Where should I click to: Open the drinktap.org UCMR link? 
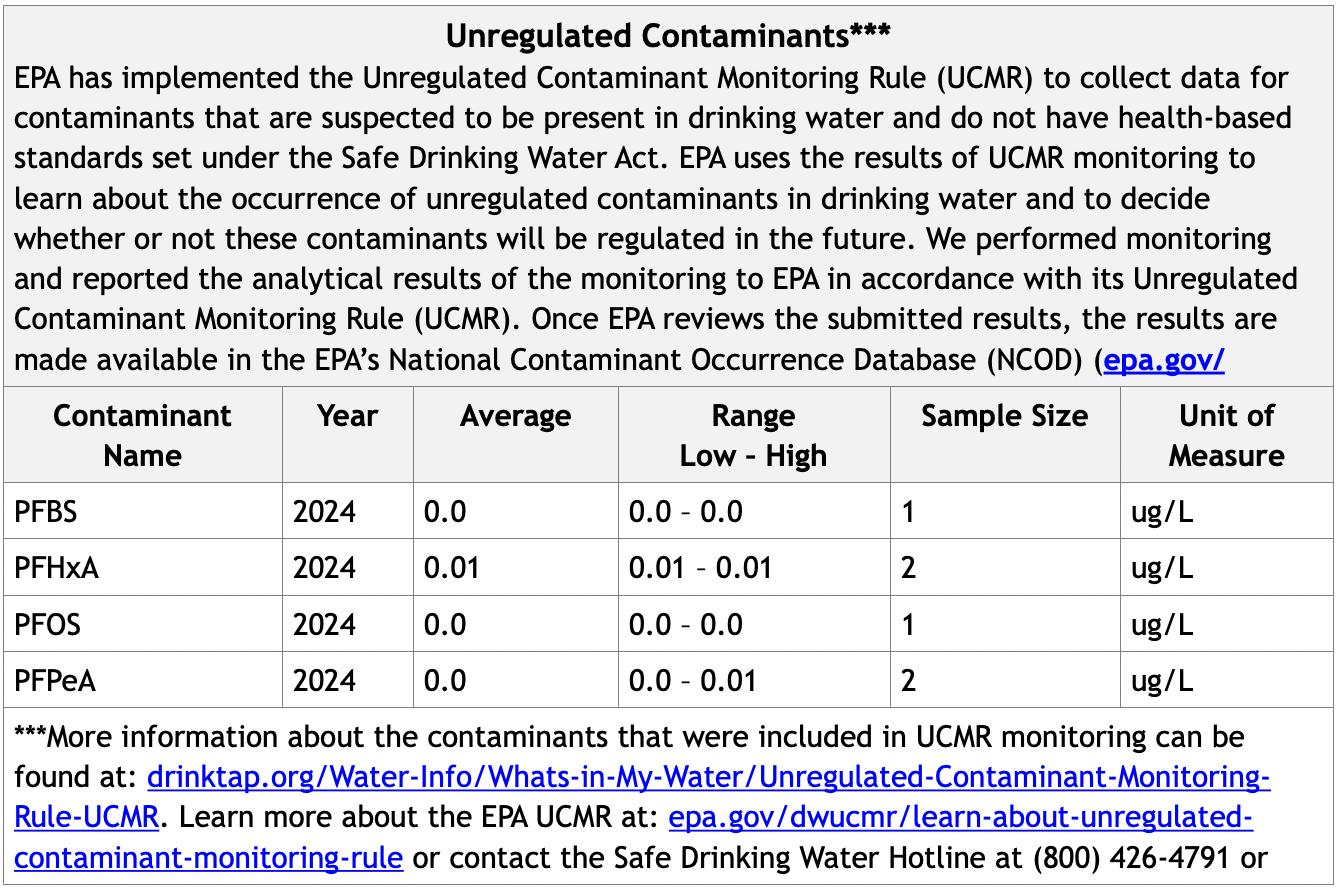point(708,778)
